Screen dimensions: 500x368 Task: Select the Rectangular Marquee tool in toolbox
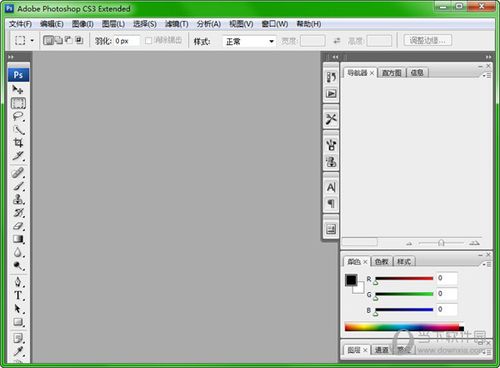click(18, 103)
